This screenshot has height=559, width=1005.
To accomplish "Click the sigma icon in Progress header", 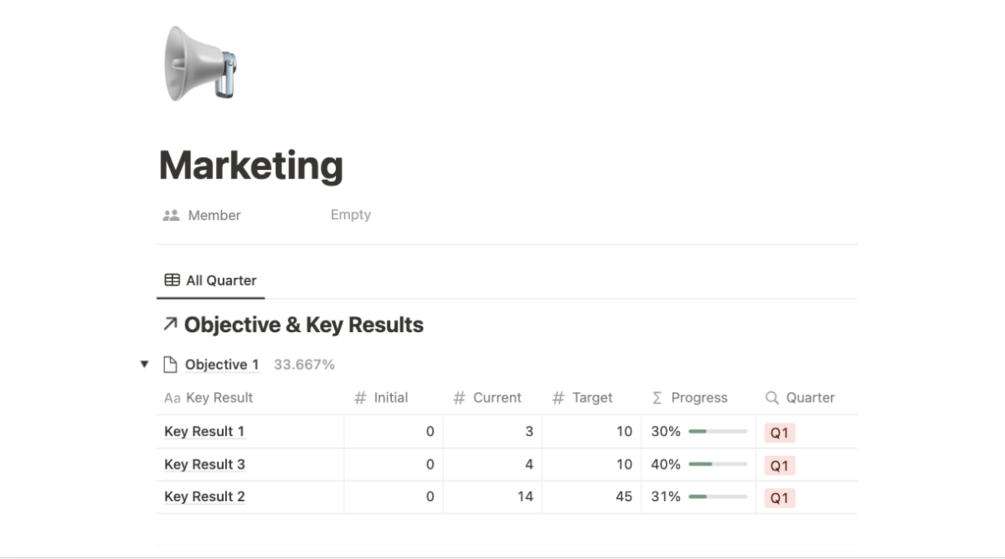I will click(657, 398).
